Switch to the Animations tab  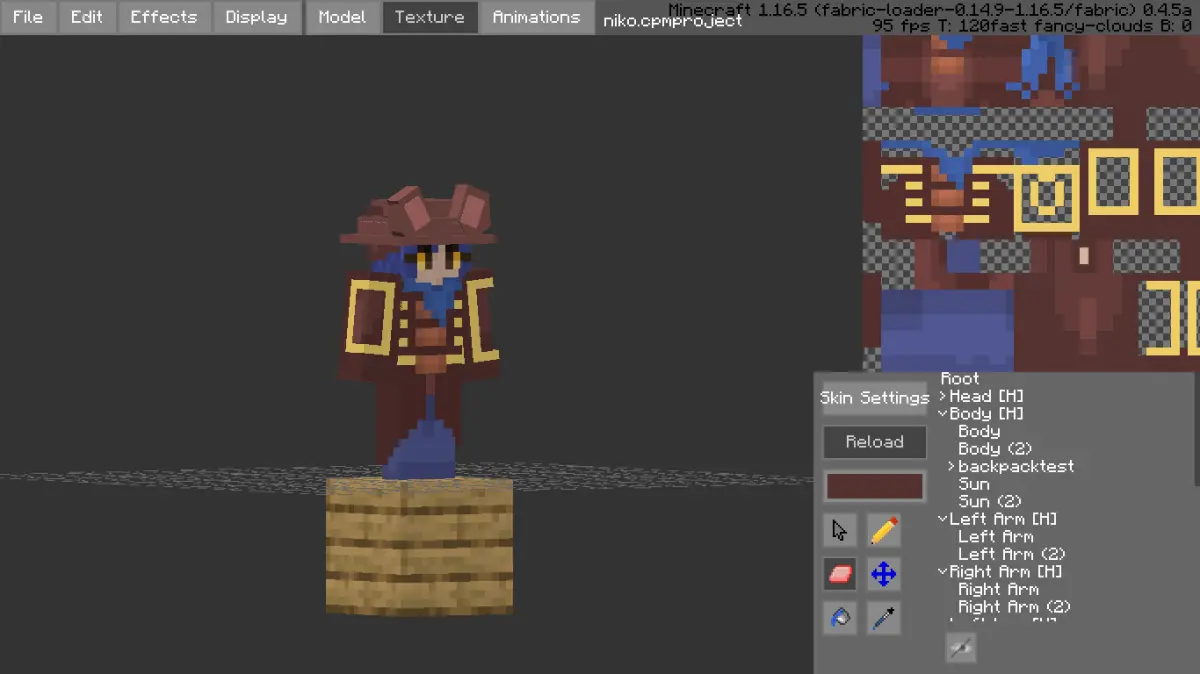[x=536, y=17]
